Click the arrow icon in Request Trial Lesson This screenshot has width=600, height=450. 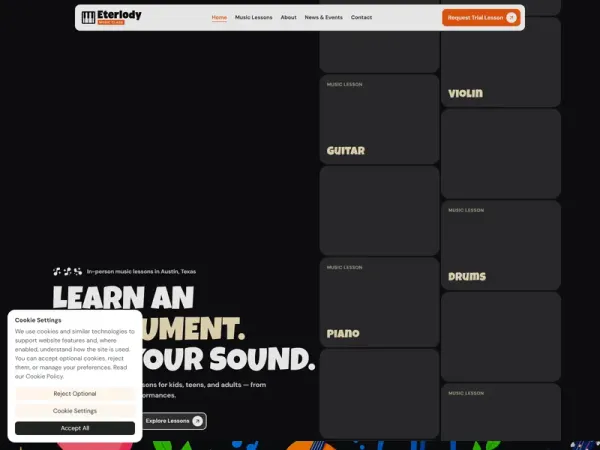coord(511,18)
